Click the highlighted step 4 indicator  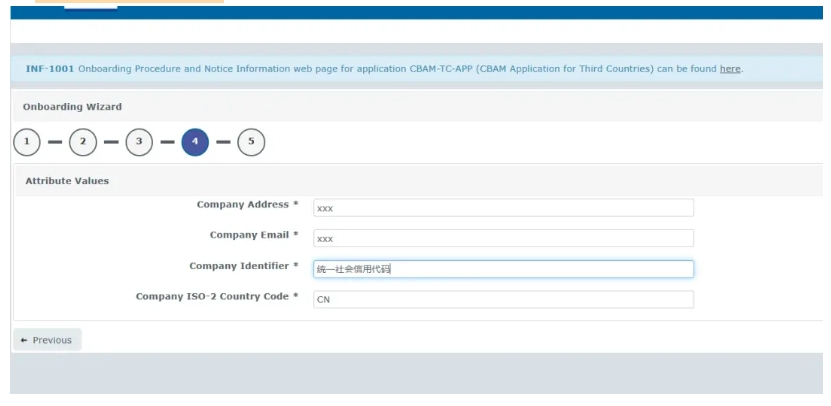195,143
